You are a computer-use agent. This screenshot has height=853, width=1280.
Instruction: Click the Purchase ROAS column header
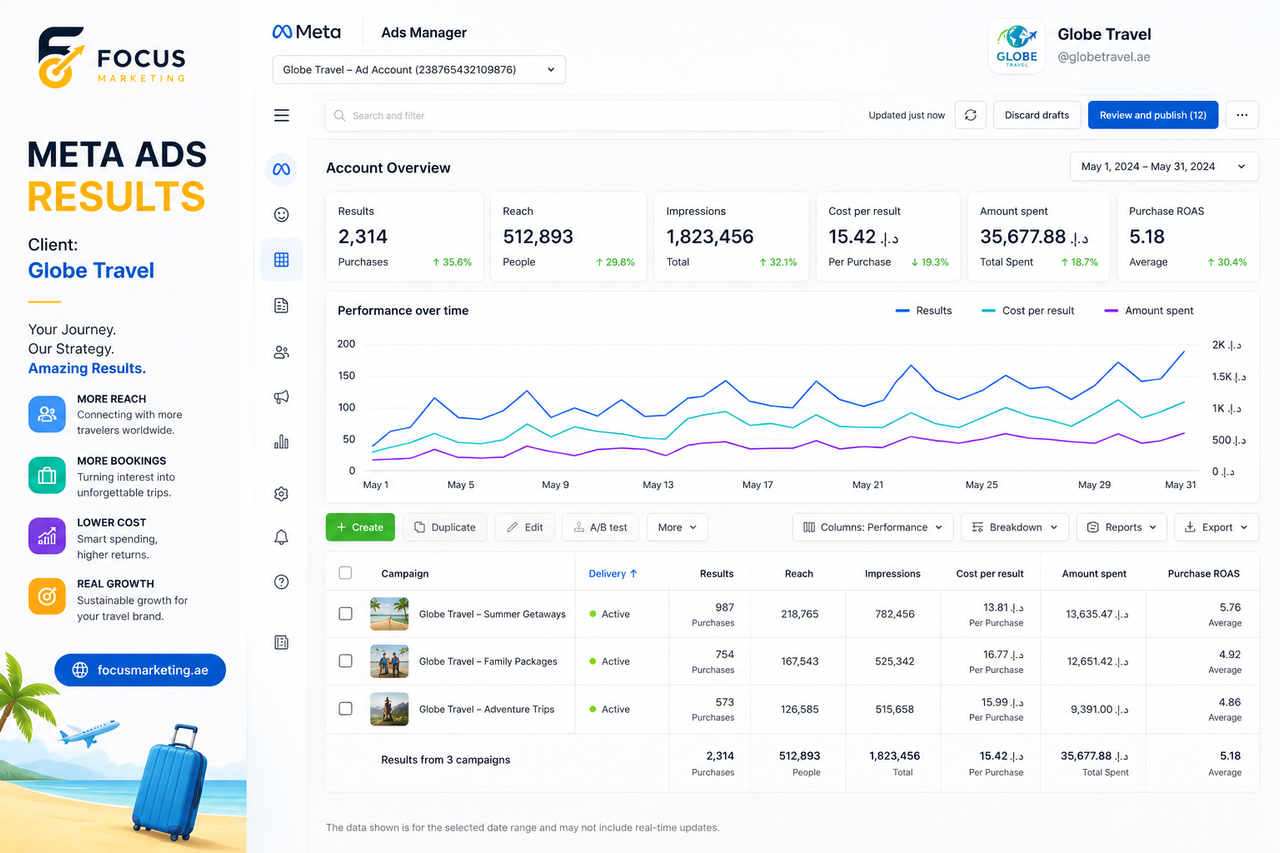coord(1204,574)
